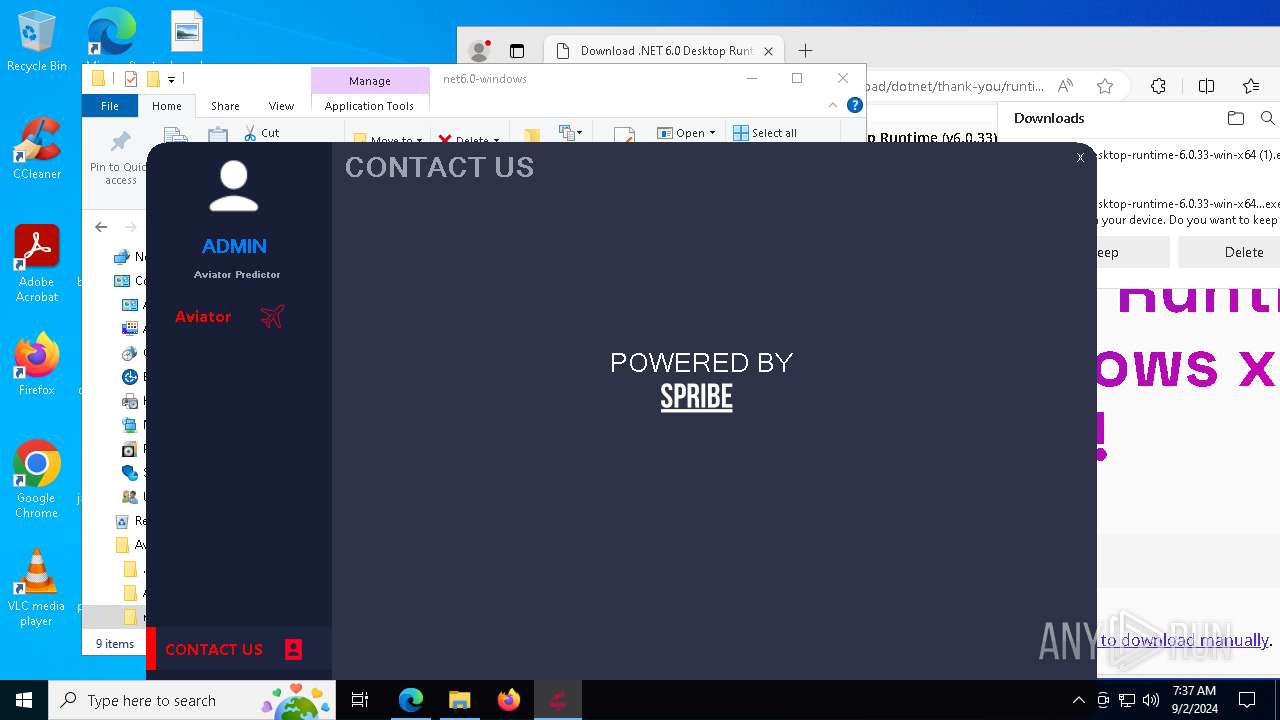Click the red airplane icon beside Aviator
This screenshot has height=720, width=1280.
[272, 316]
